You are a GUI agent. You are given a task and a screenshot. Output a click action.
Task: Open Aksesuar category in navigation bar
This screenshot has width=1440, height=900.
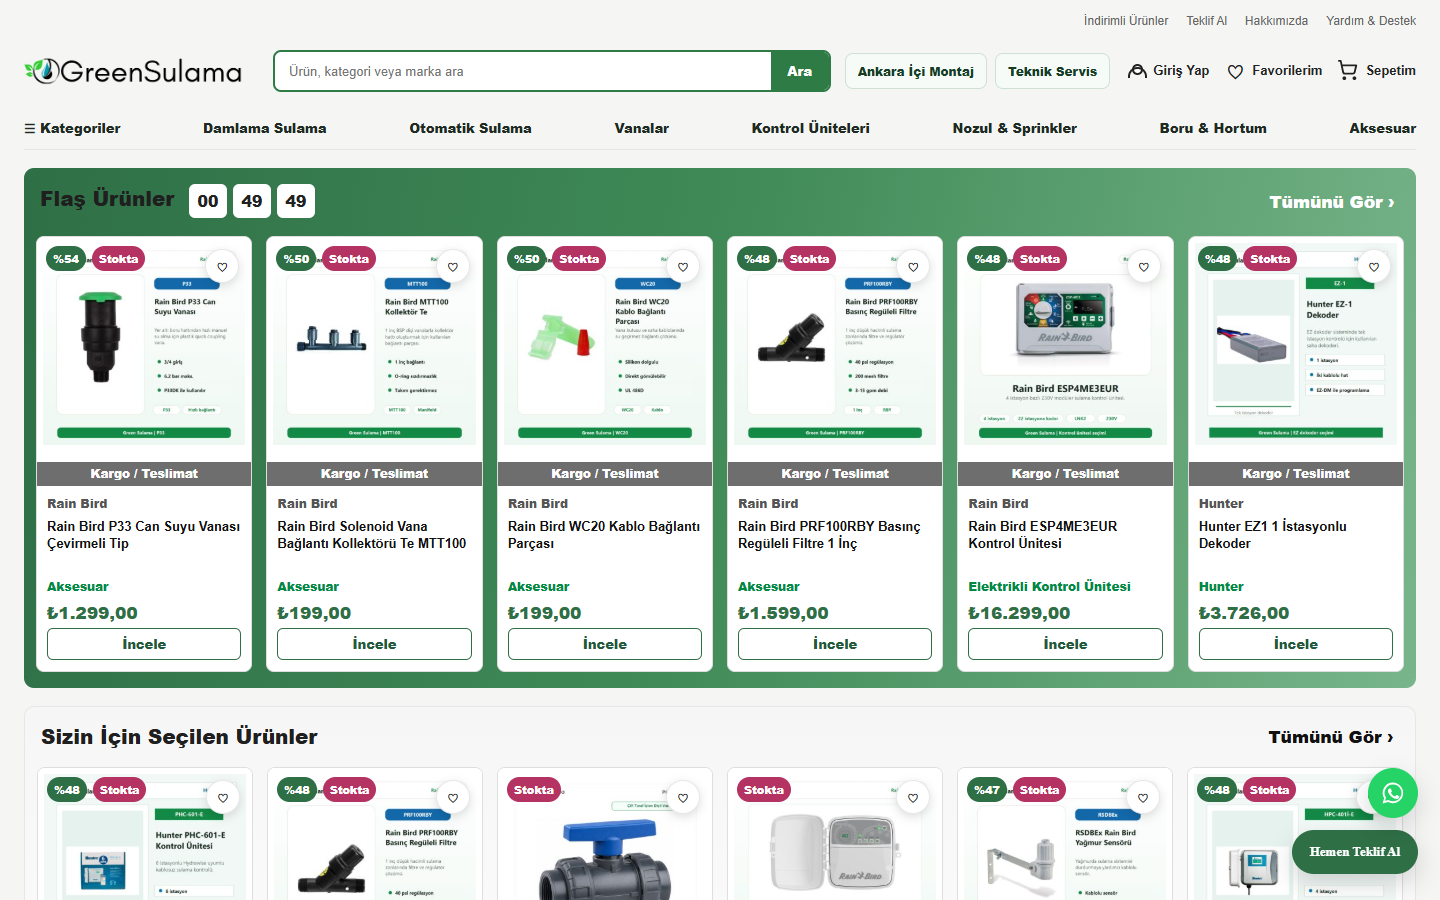click(x=1383, y=128)
